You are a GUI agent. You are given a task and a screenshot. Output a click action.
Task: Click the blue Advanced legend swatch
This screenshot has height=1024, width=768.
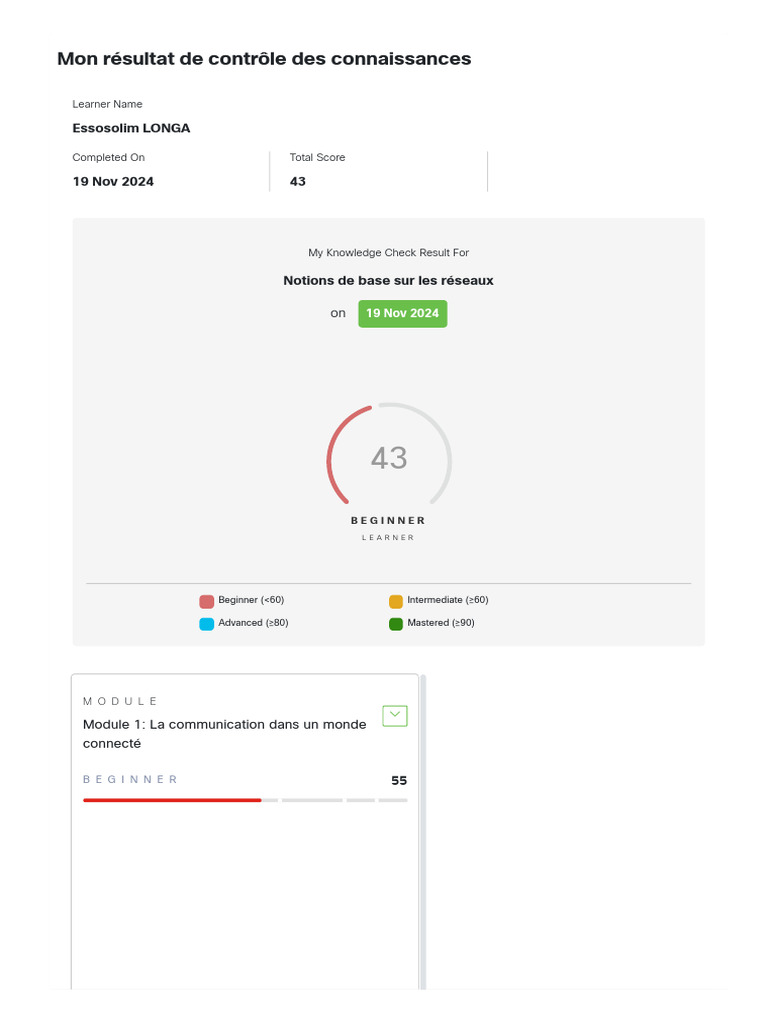click(206, 624)
